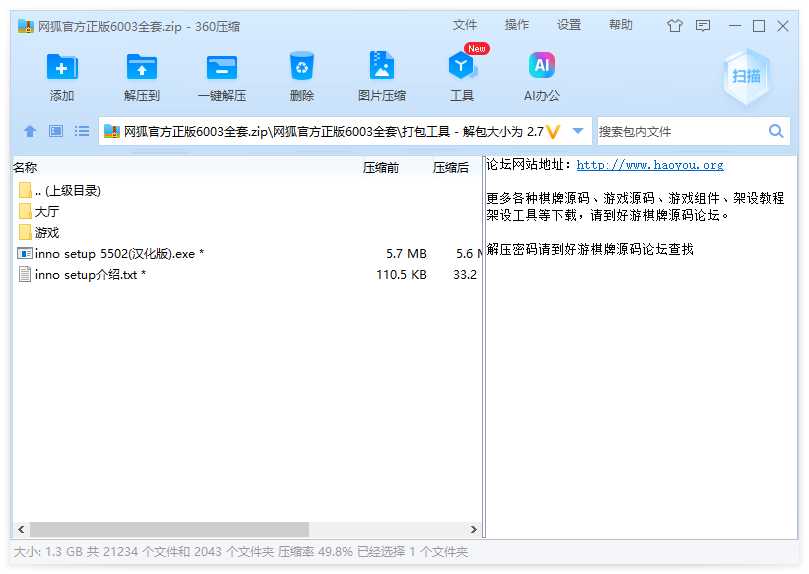Sort by the 压缩前 column header

(381, 168)
